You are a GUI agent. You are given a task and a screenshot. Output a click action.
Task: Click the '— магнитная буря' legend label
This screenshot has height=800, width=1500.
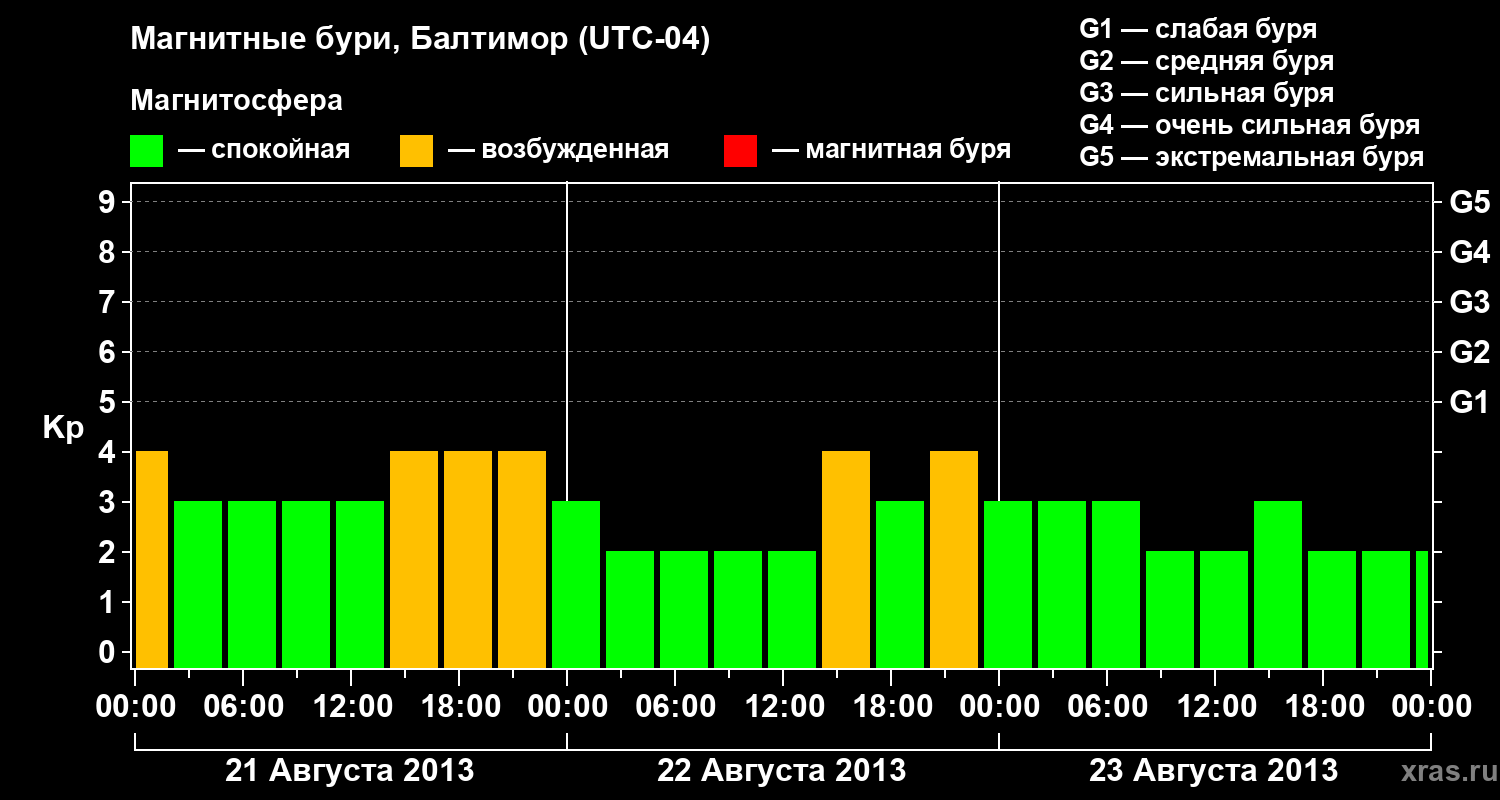click(x=891, y=150)
